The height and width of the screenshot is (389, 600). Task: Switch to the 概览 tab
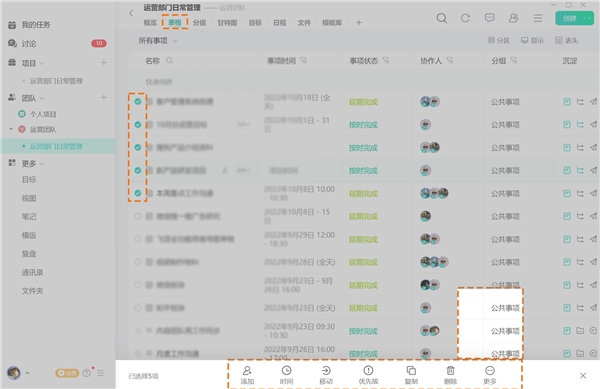pyautogui.click(x=150, y=23)
